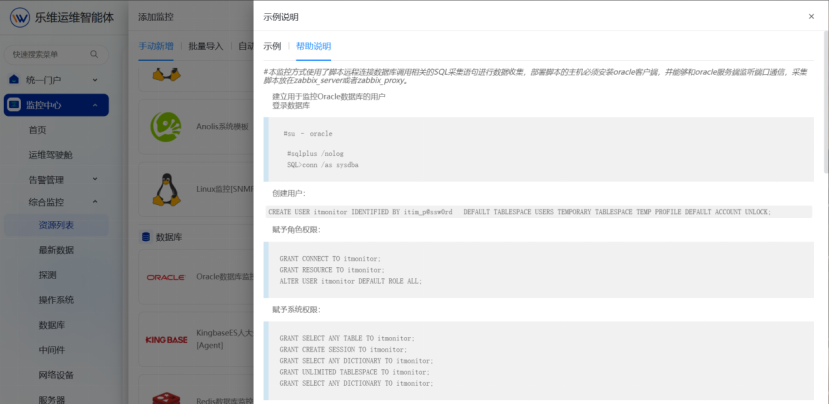Click the 创建用户 heading text

click(x=289, y=194)
